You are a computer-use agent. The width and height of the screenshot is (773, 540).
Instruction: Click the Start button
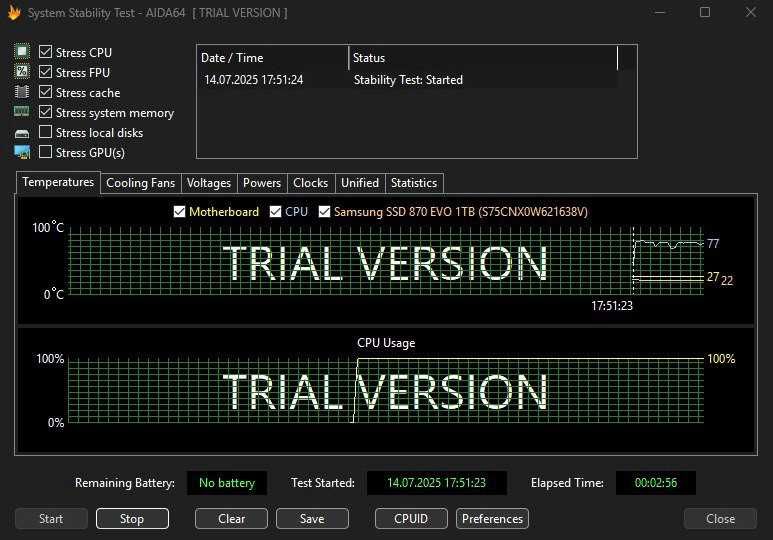(x=51, y=519)
